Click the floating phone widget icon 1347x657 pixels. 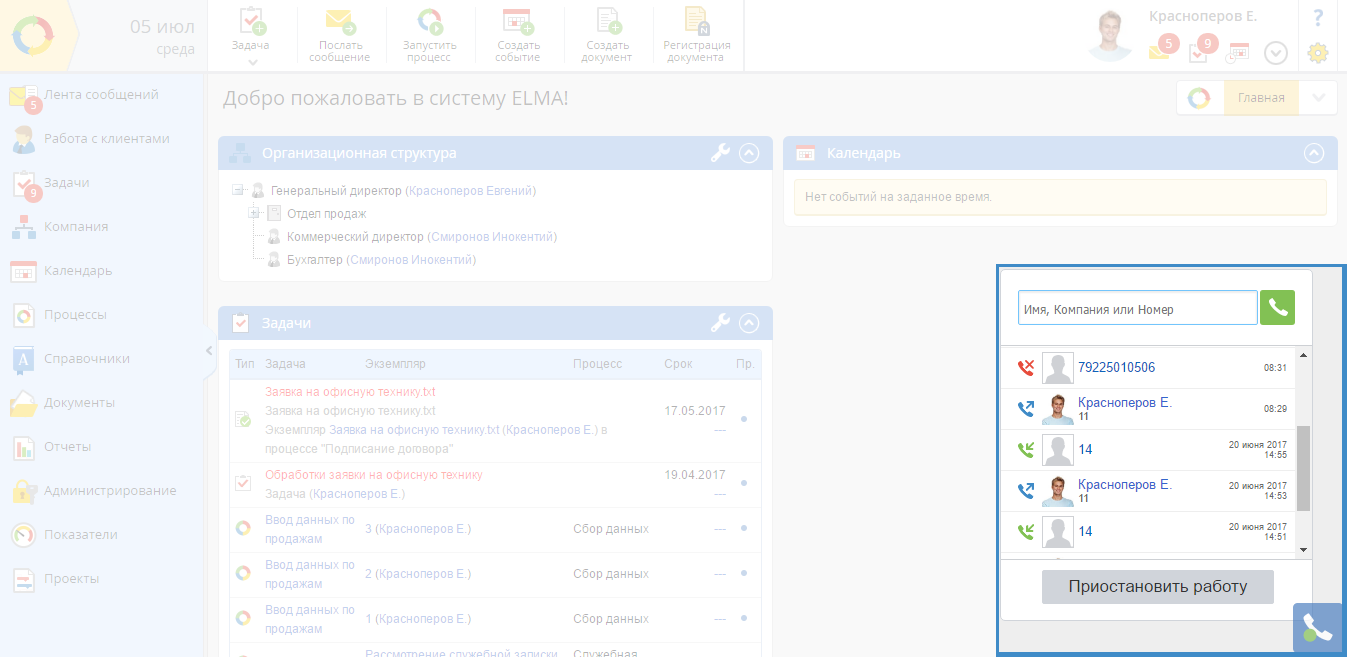pyautogui.click(x=1317, y=628)
